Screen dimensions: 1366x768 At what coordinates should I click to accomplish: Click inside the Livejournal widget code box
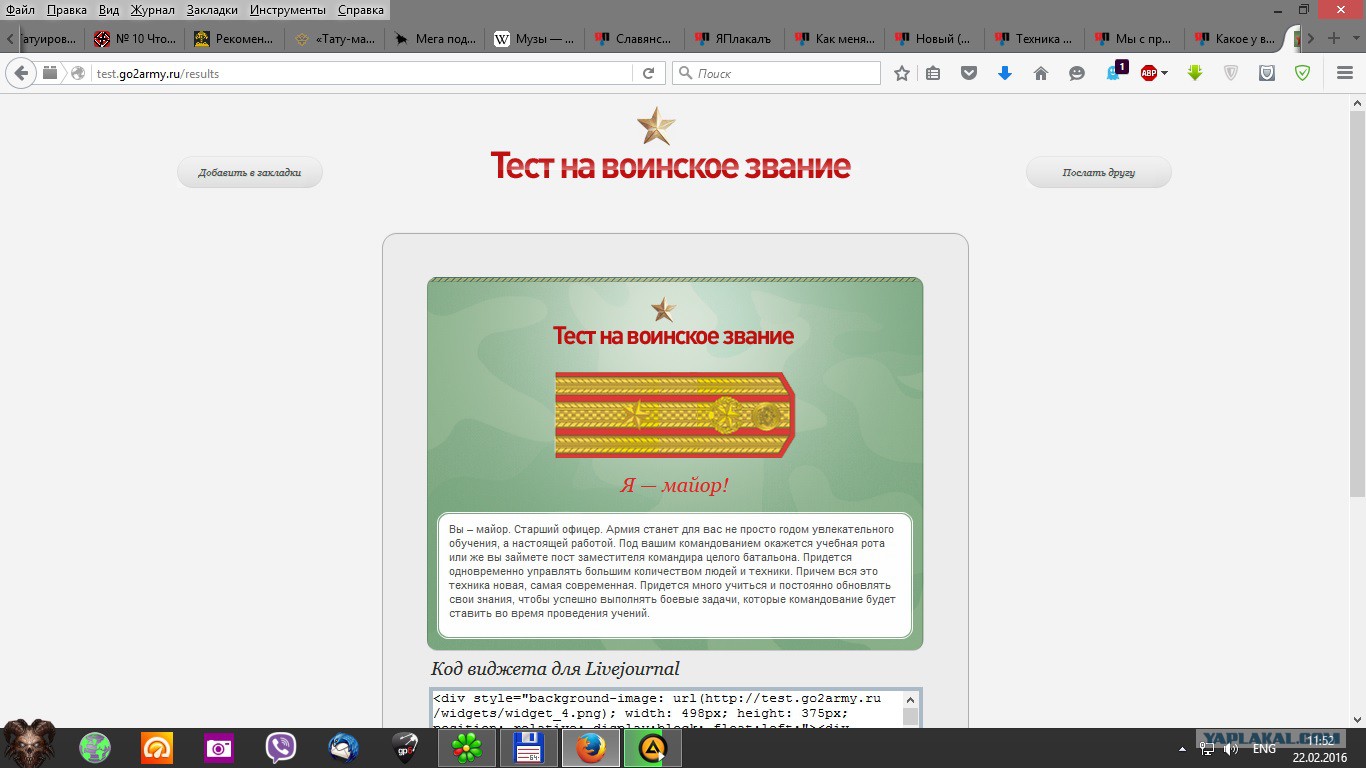(x=665, y=708)
